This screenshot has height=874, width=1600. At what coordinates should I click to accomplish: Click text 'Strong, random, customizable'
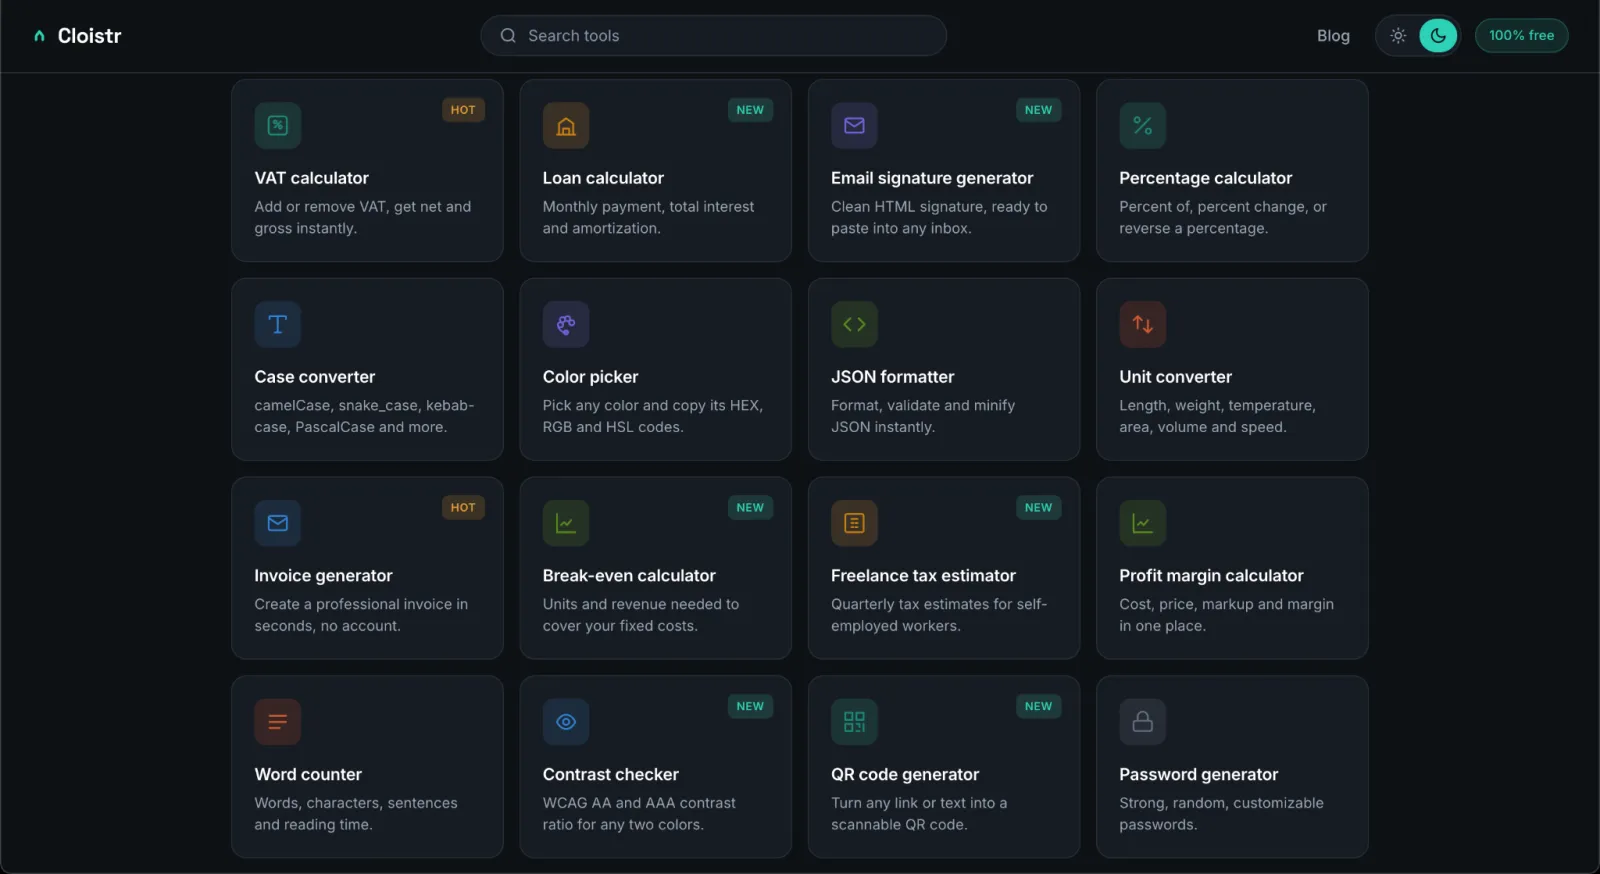click(x=1221, y=804)
